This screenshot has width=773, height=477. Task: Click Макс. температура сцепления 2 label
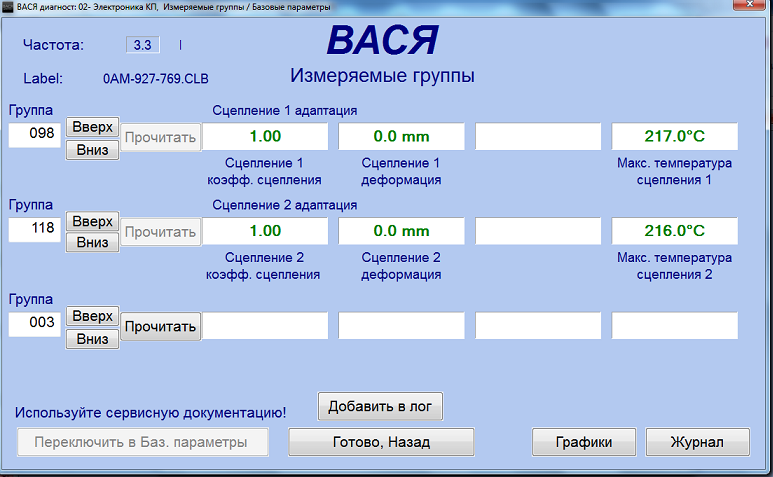[x=674, y=266]
